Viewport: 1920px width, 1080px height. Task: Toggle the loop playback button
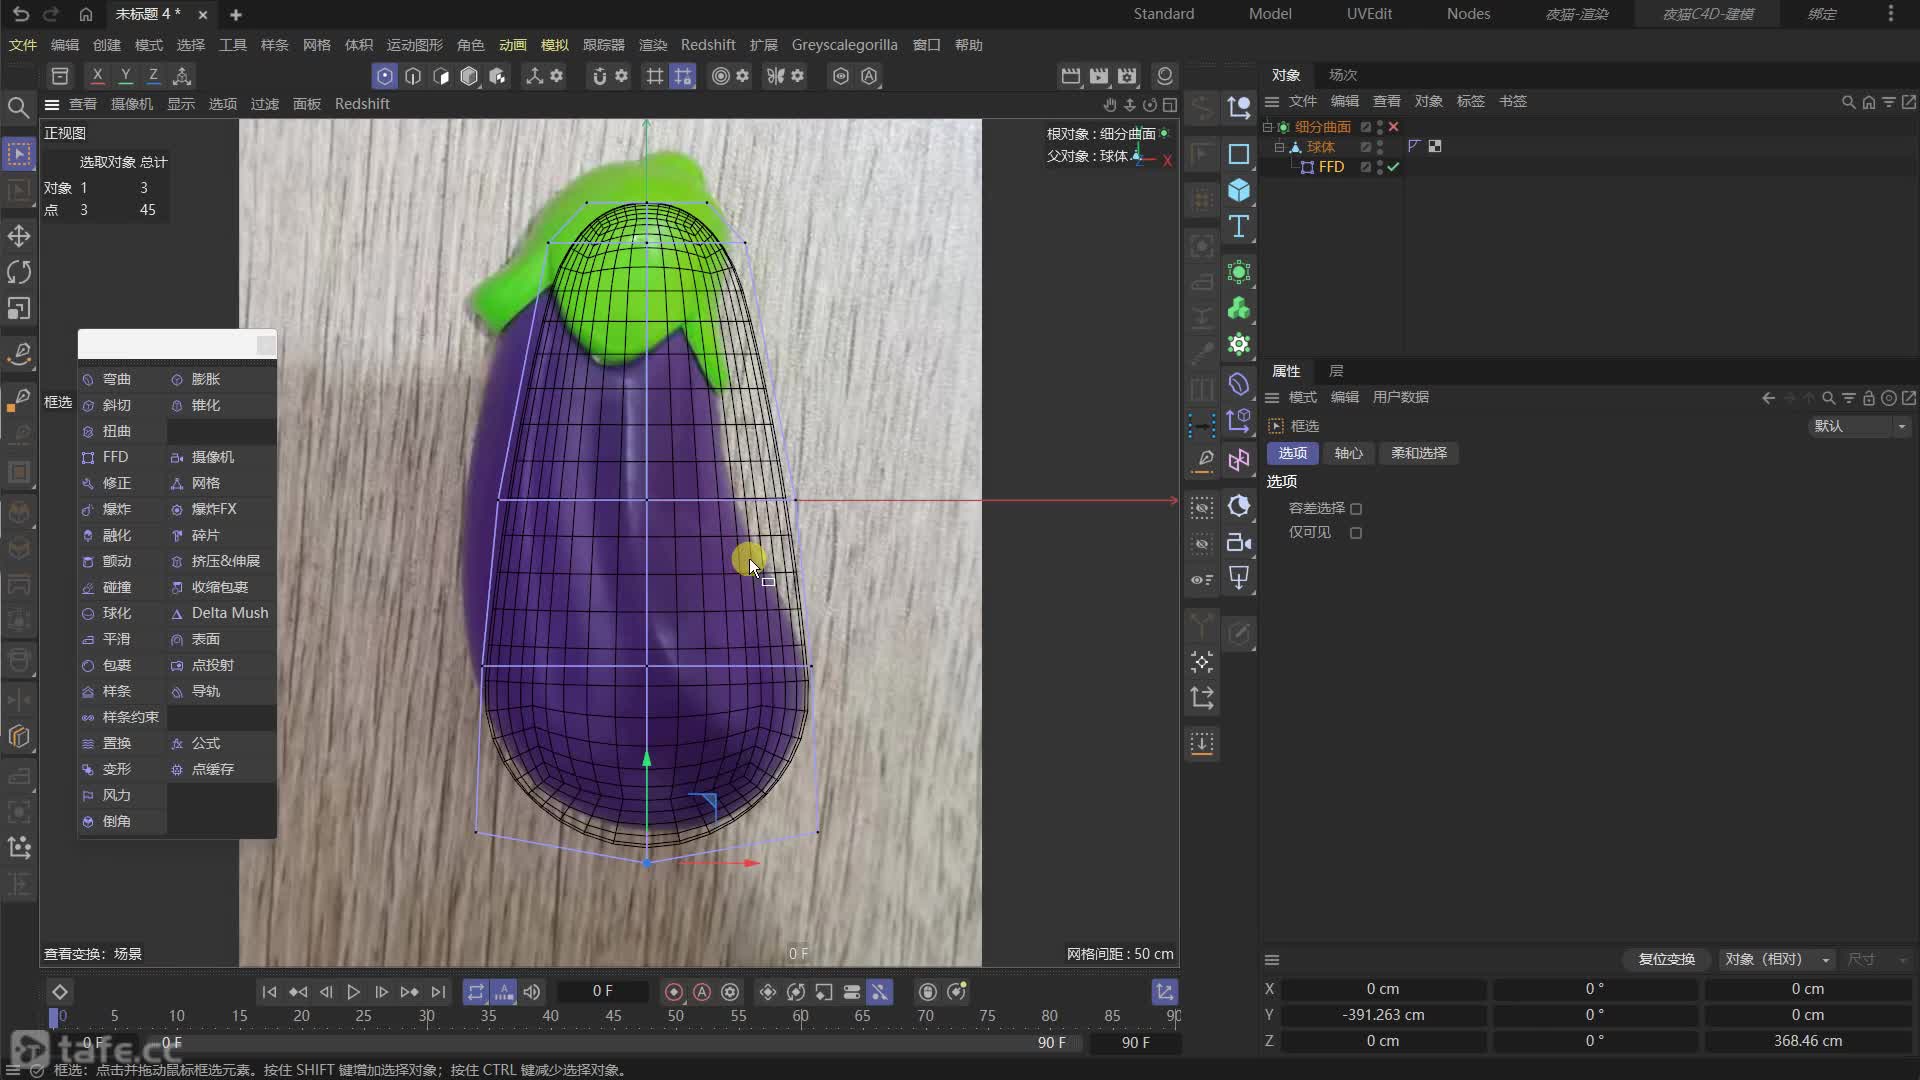476,992
